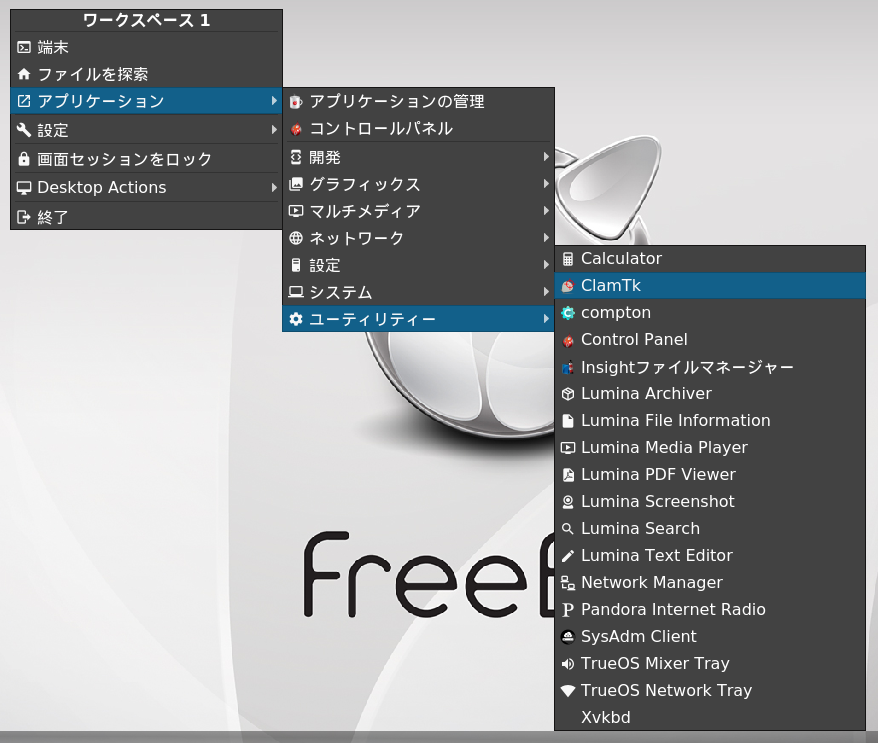Click the Insightファイルマネージャー icon
The width and height of the screenshot is (878, 743).
[x=568, y=367]
